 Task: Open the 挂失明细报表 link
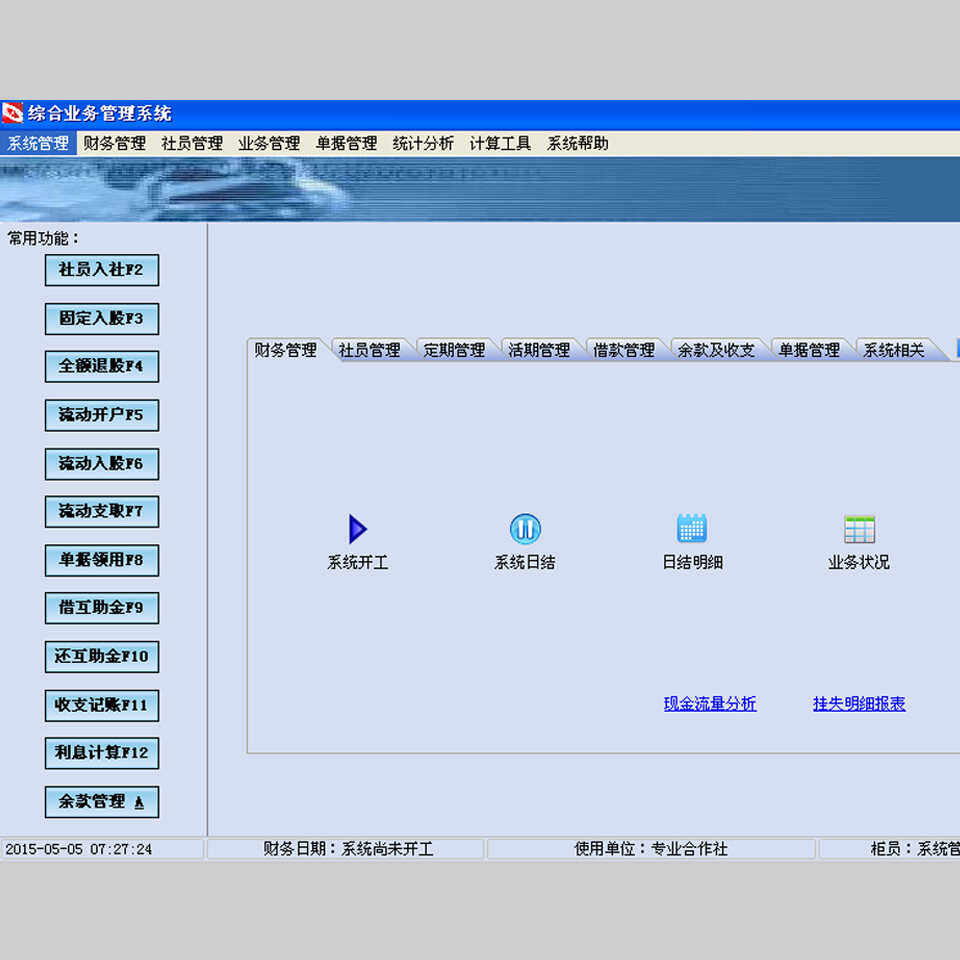pos(859,704)
